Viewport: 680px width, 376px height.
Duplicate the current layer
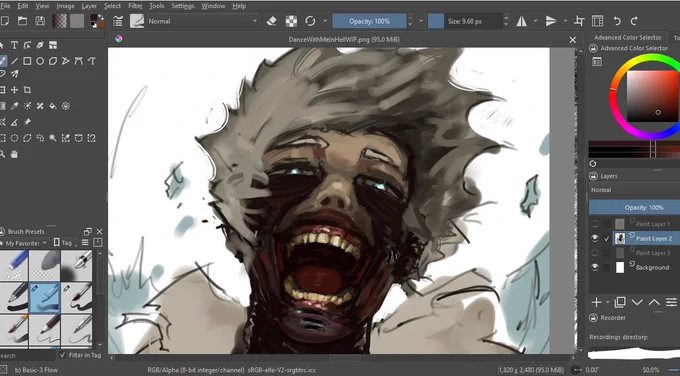620,302
